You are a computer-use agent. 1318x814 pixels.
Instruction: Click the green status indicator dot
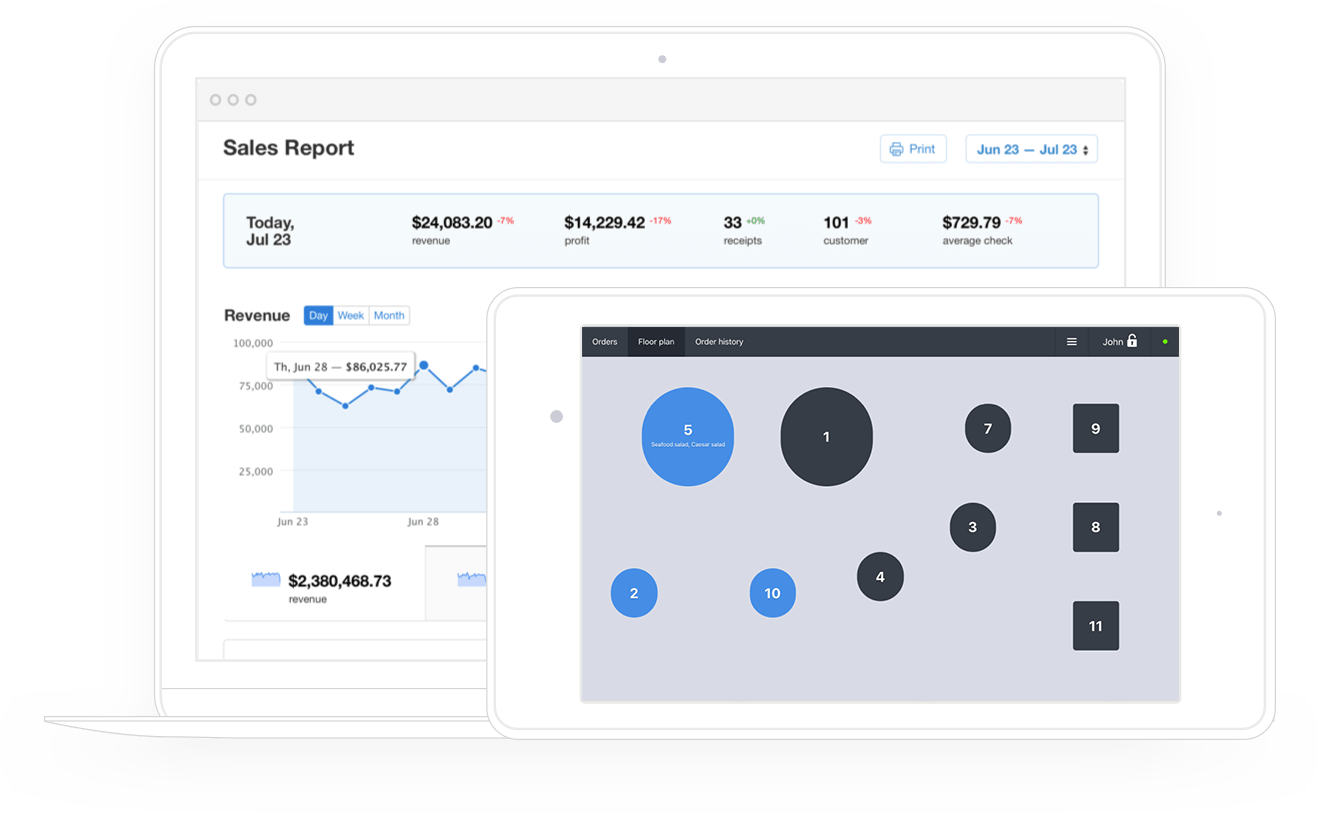[x=1163, y=341]
